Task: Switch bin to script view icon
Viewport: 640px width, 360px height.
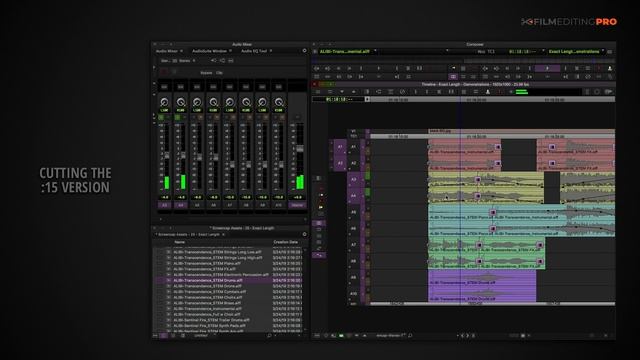Action: [x=182, y=336]
